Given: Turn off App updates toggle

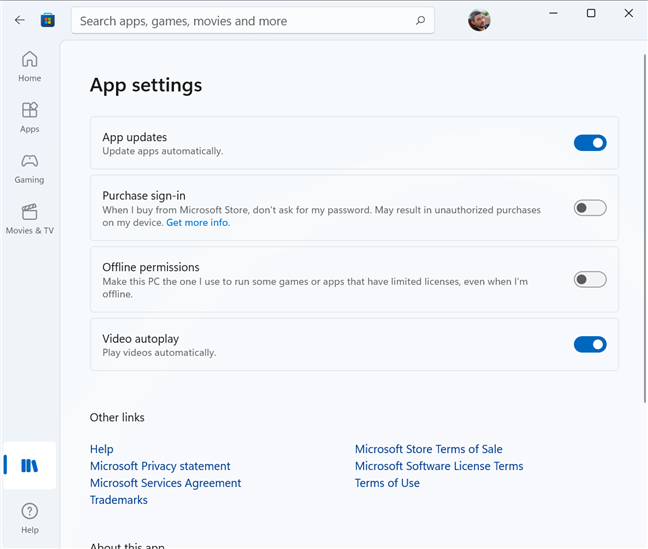Looking at the screenshot, I should point(590,143).
